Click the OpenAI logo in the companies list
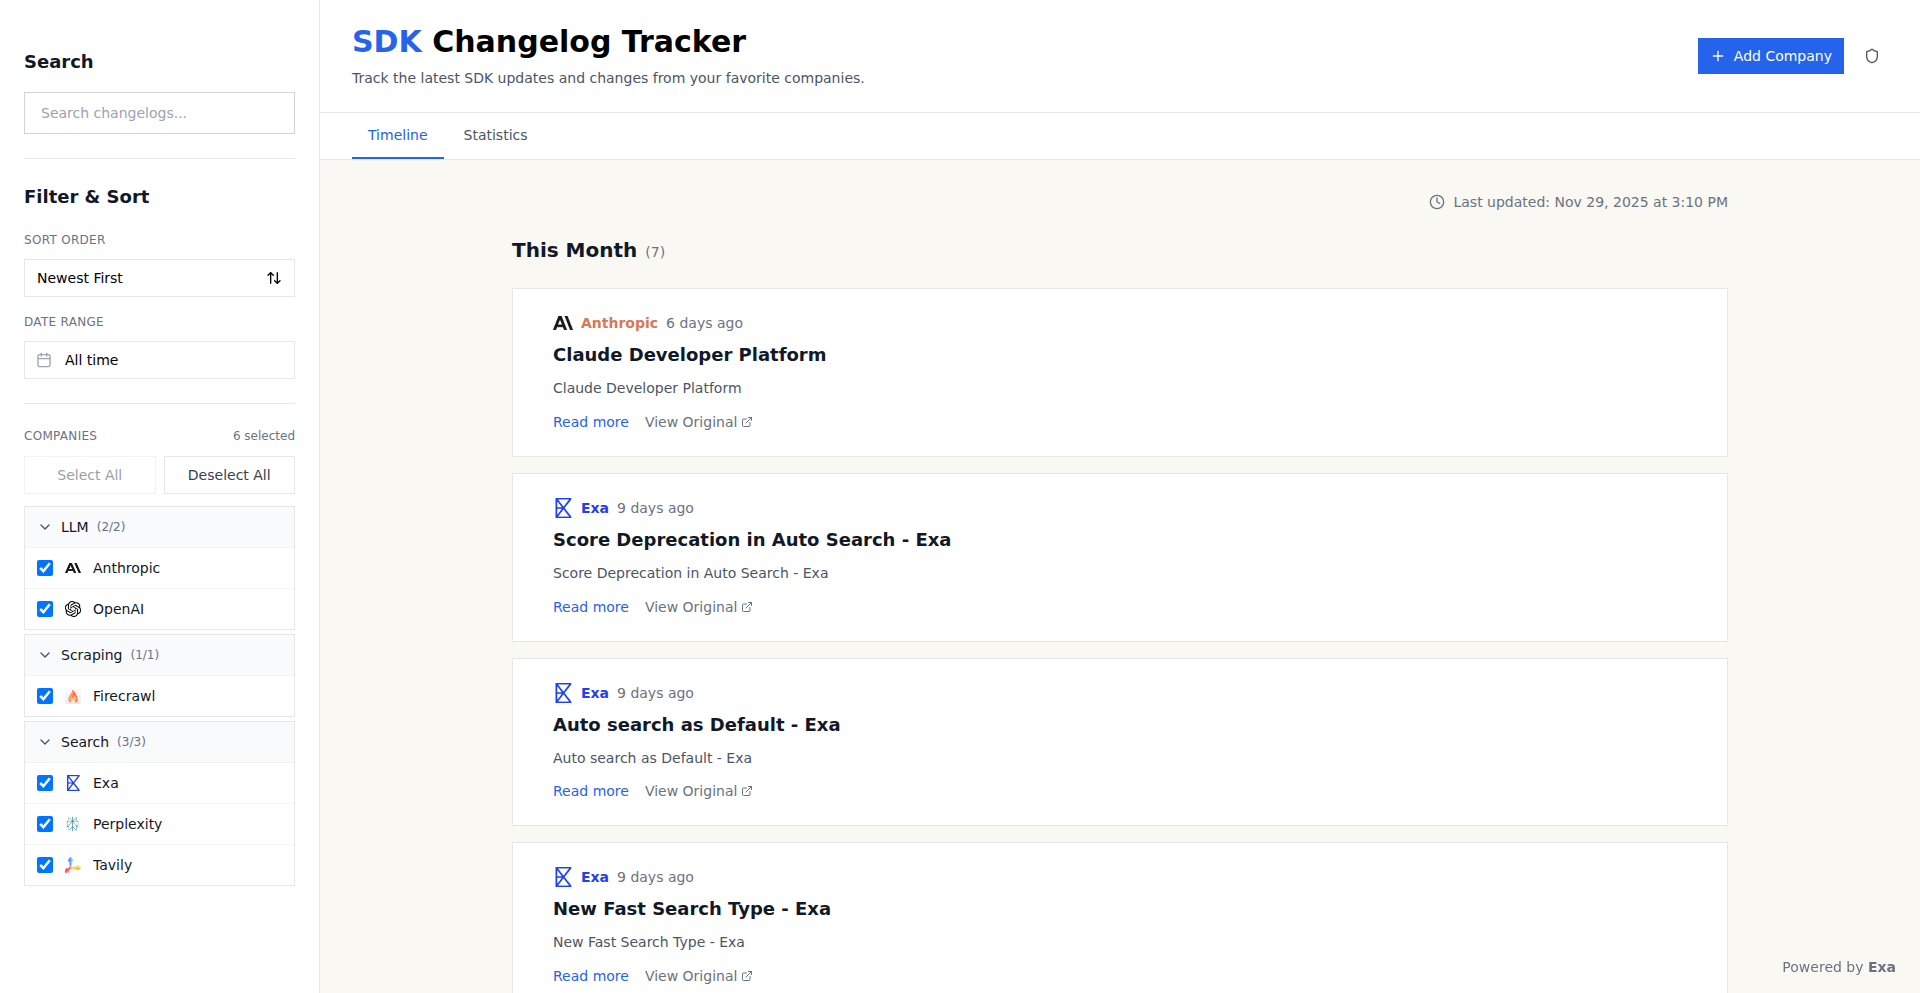The height and width of the screenshot is (993, 1920). click(x=73, y=609)
